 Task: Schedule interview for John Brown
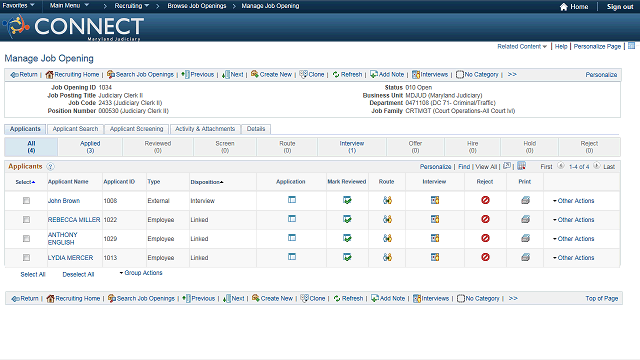(x=435, y=200)
